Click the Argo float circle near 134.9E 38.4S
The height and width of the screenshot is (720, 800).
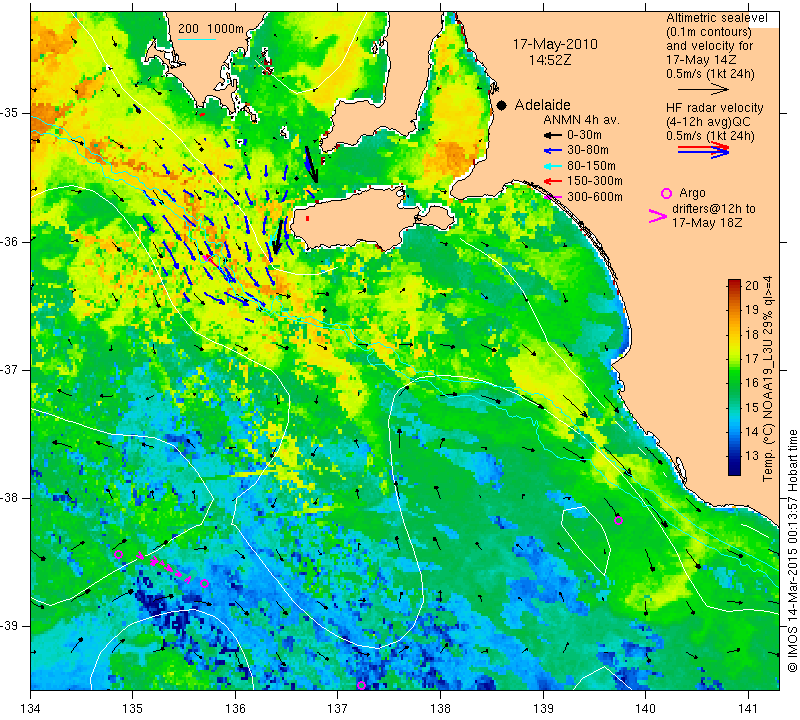coord(118,554)
